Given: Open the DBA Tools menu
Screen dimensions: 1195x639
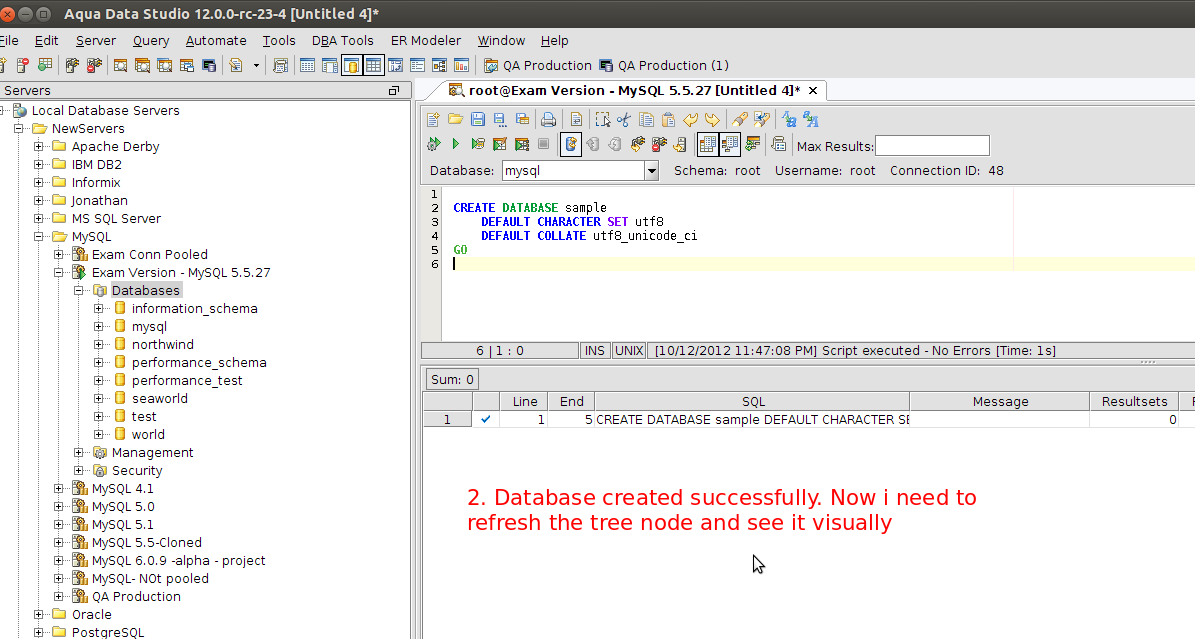Looking at the screenshot, I should coord(342,41).
